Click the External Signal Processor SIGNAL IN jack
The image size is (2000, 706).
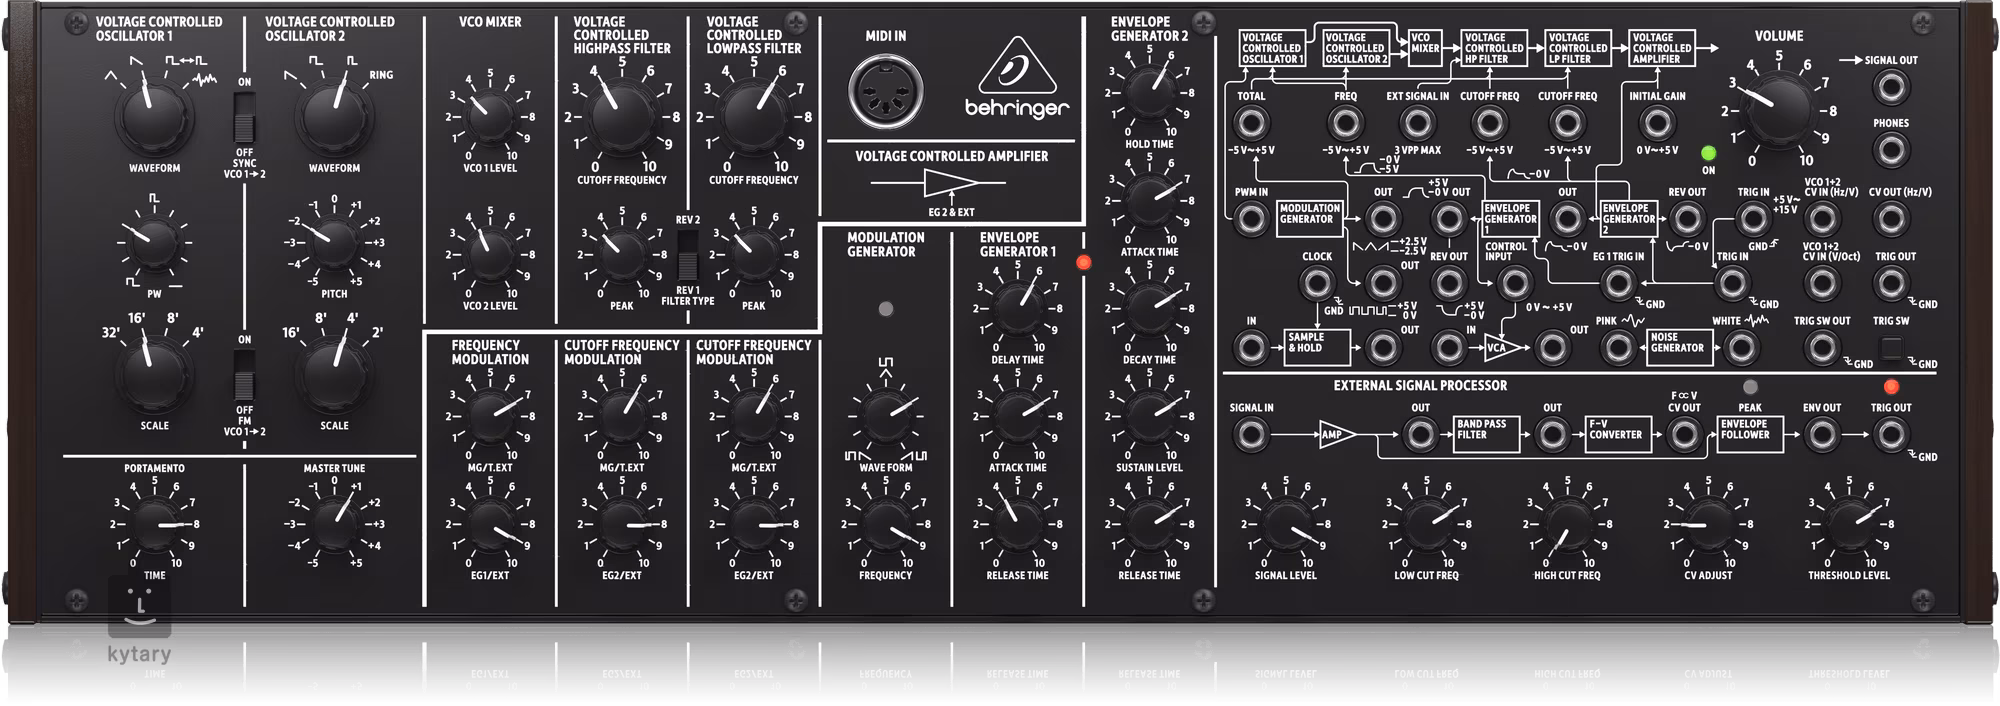[x=1250, y=435]
